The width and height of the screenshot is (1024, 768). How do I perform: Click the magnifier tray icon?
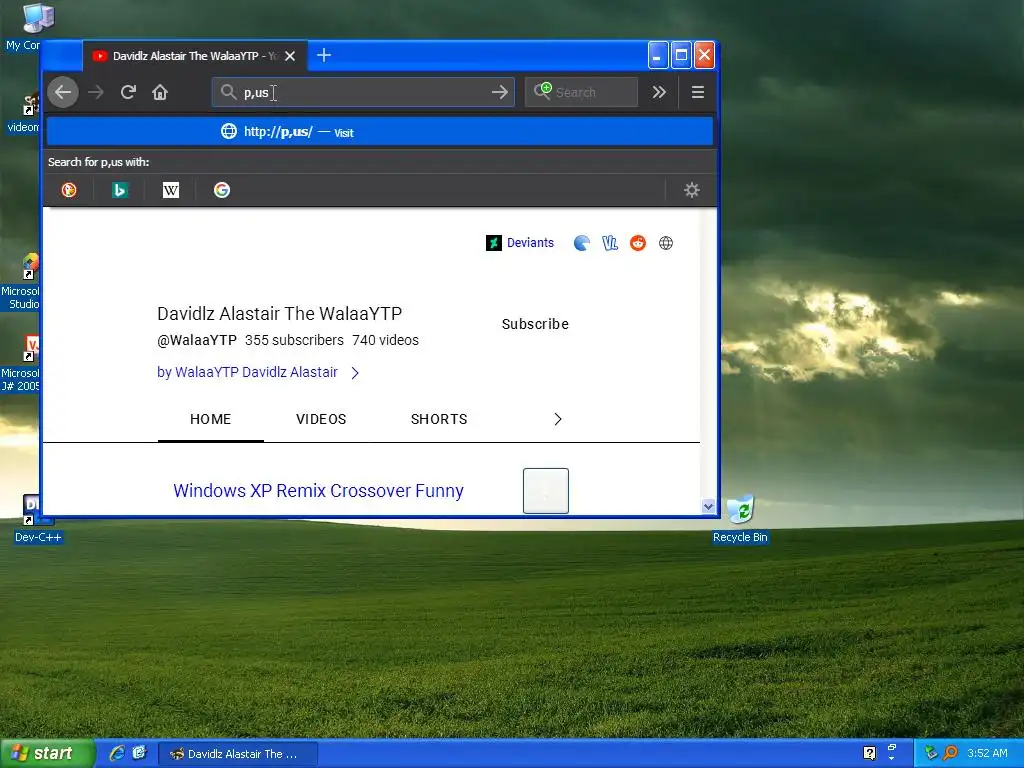pos(950,754)
